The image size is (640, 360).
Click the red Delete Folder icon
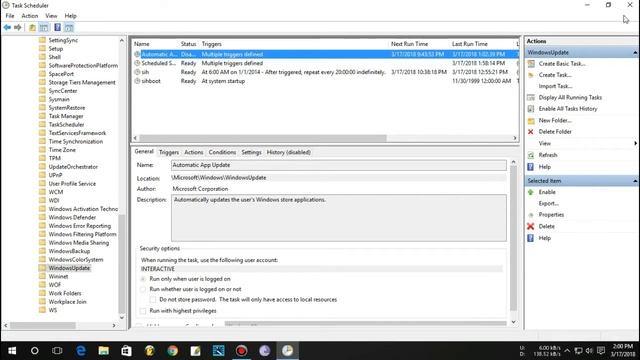[x=531, y=132]
